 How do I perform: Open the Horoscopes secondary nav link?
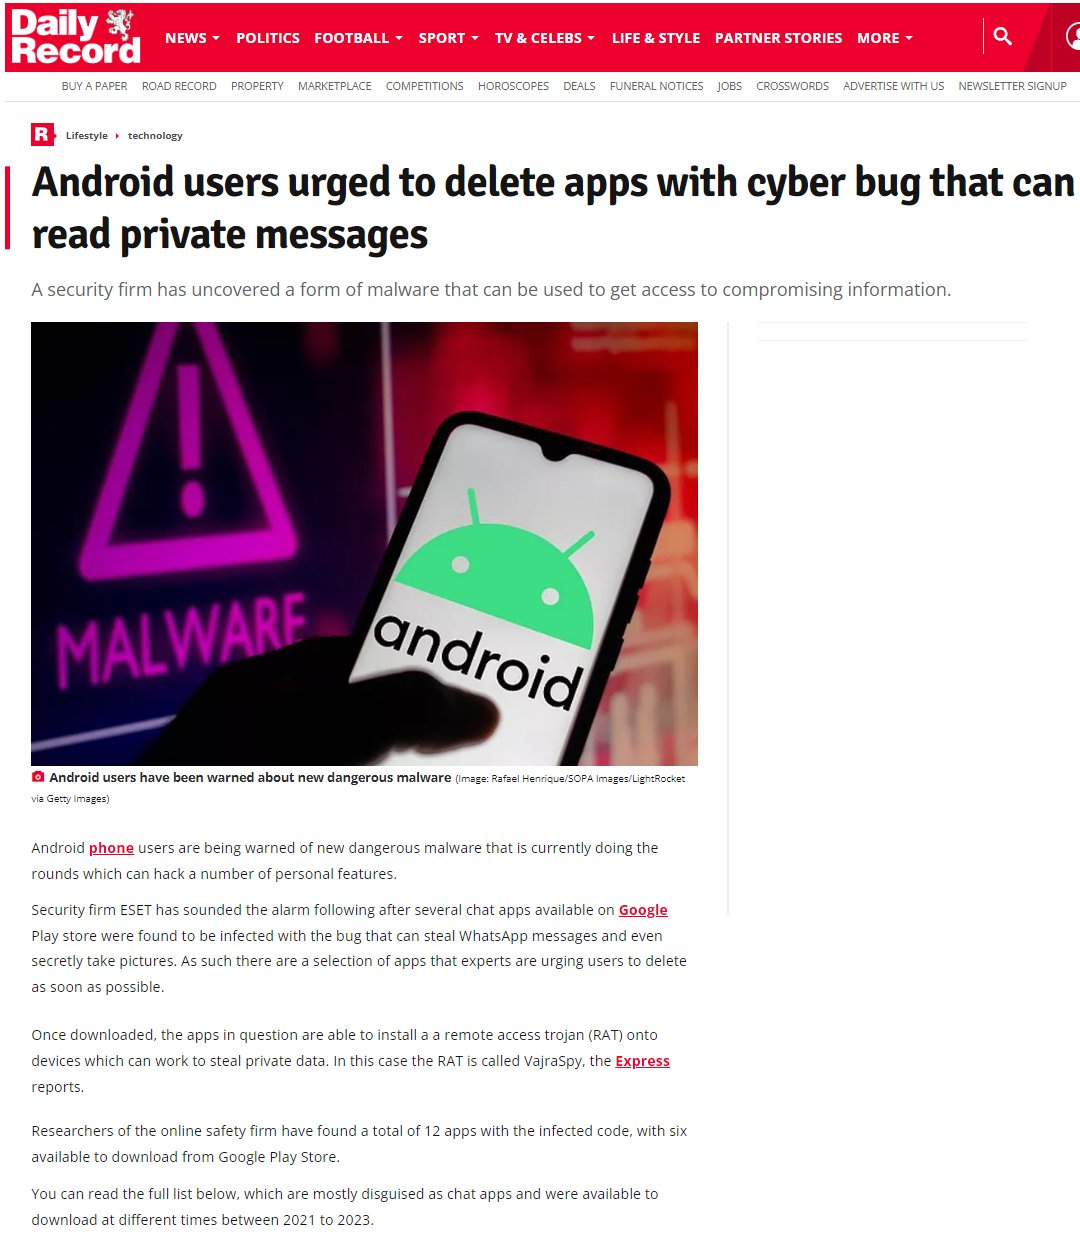[x=513, y=86]
